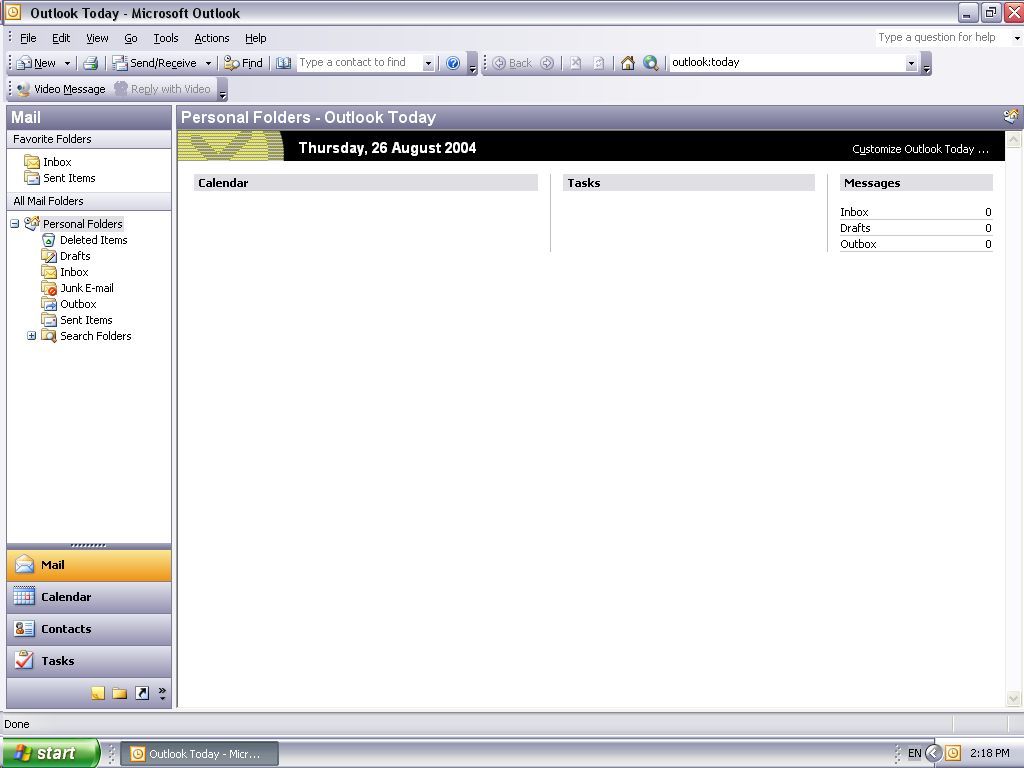This screenshot has width=1024, height=768.
Task: Open the Go menu
Action: pyautogui.click(x=131, y=38)
